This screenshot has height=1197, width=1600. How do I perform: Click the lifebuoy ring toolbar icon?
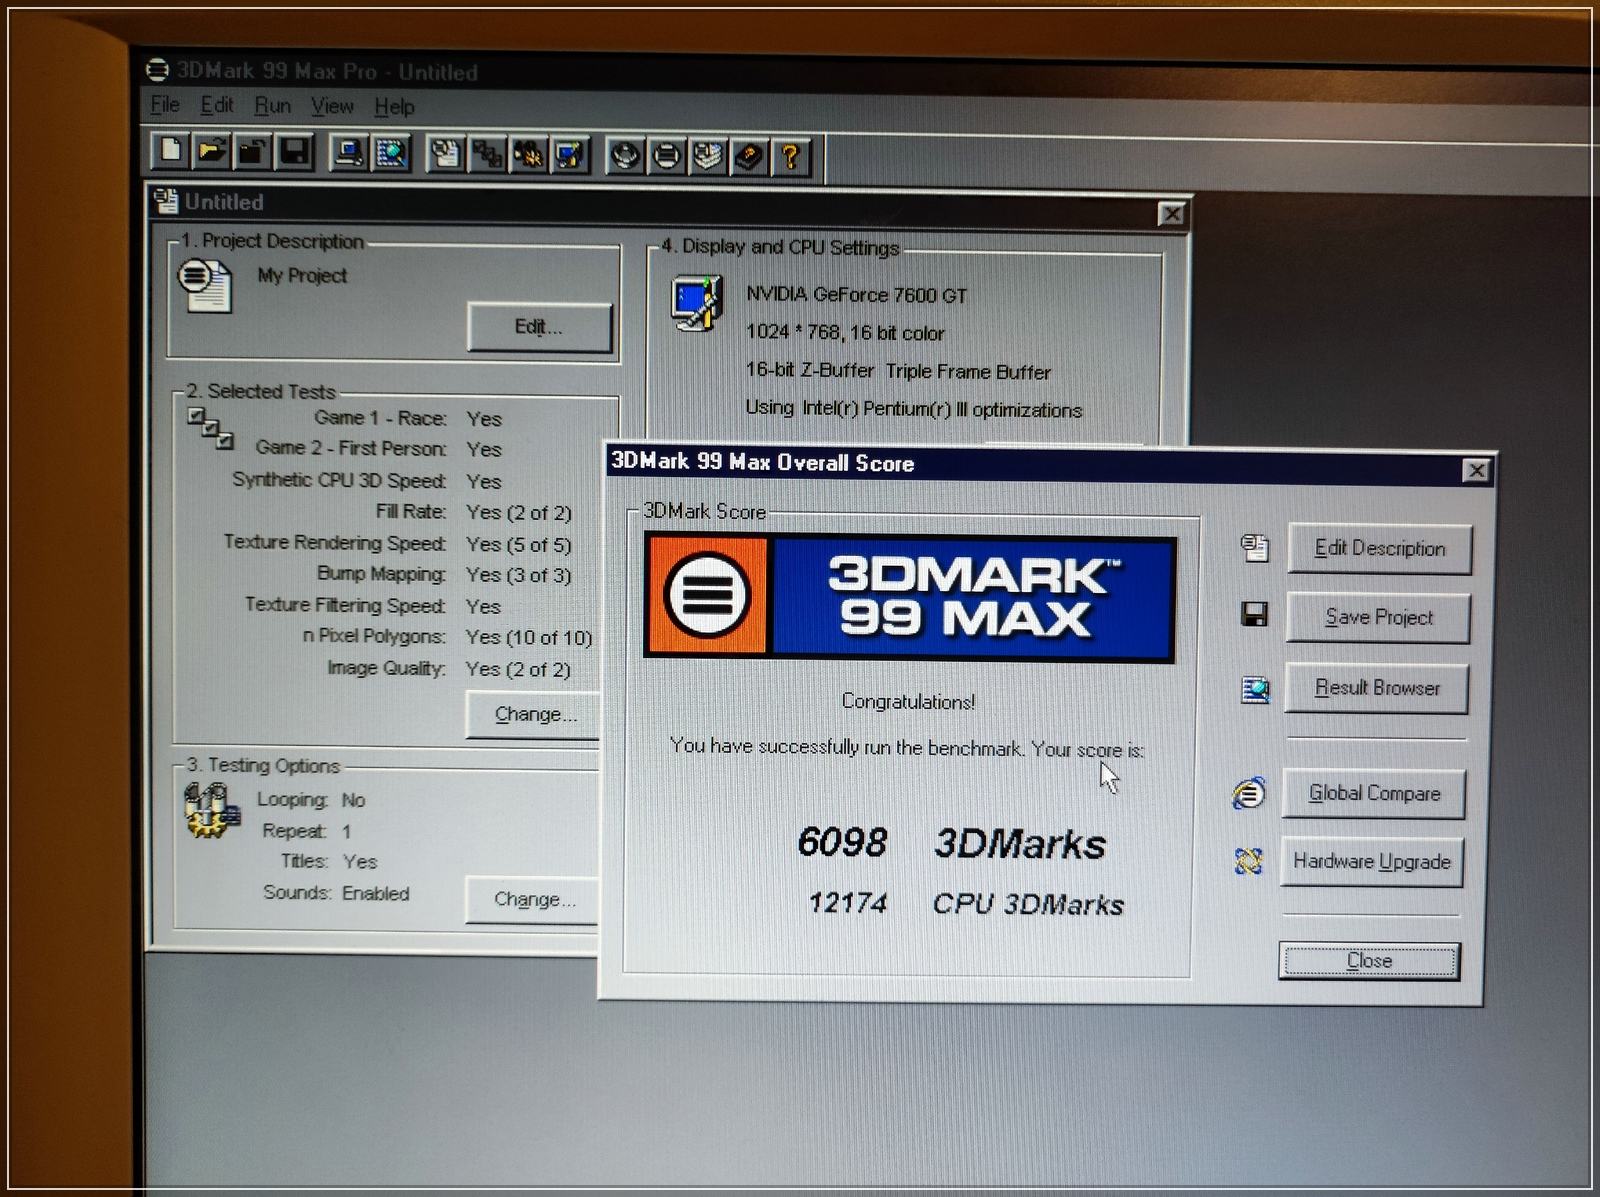coord(625,156)
